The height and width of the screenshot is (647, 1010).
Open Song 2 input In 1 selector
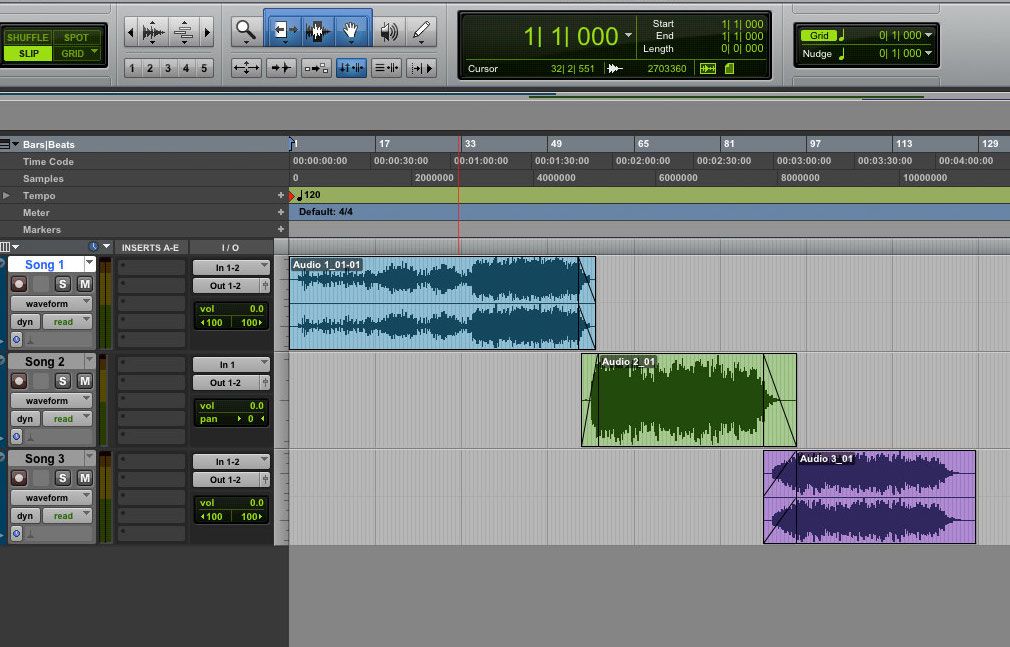click(231, 365)
